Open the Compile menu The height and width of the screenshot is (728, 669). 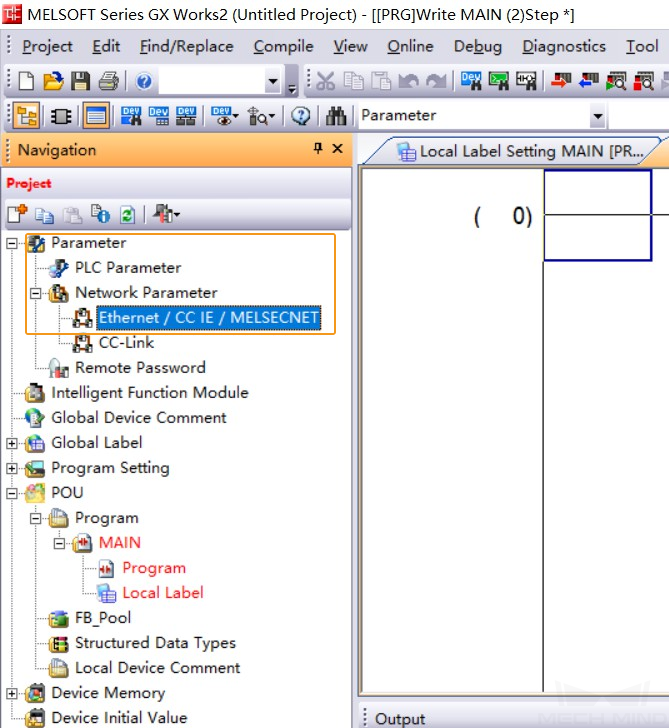pyautogui.click(x=283, y=46)
